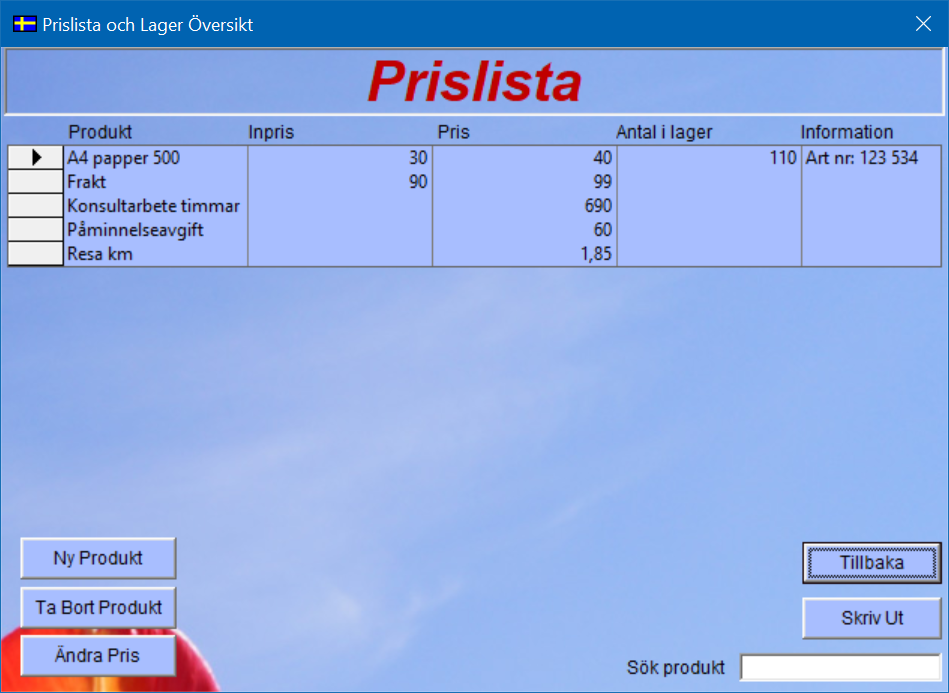Close the Prislista window
Viewport: 949px width, 693px height.
922,24
